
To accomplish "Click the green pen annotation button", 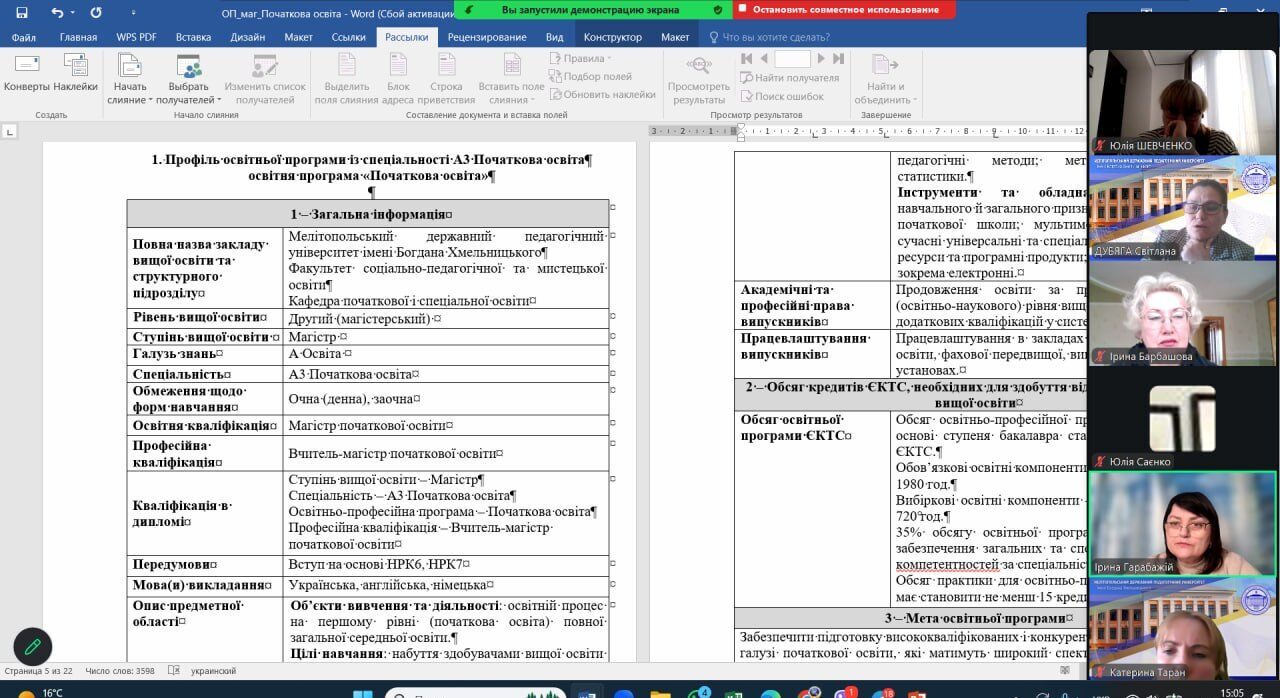I will [32, 646].
